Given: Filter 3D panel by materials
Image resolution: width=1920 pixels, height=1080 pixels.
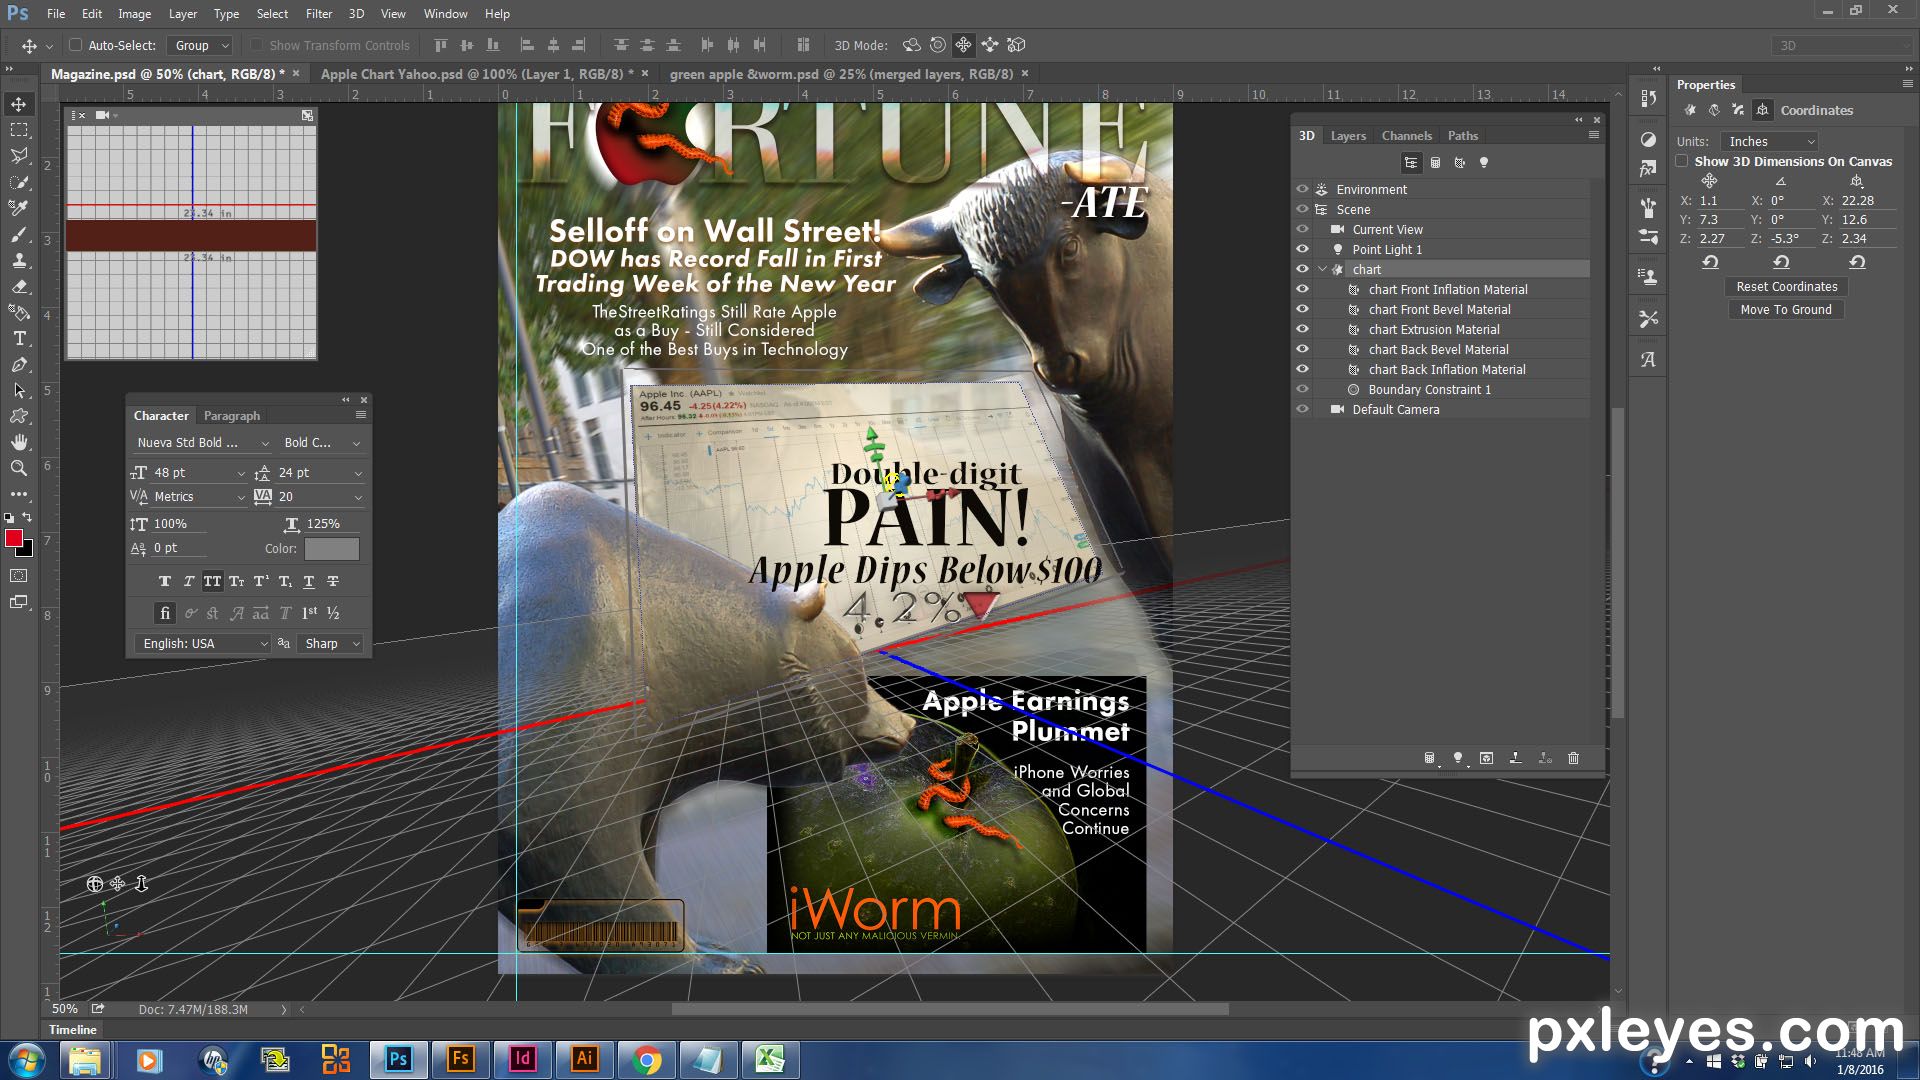Looking at the screenshot, I should pos(1460,163).
